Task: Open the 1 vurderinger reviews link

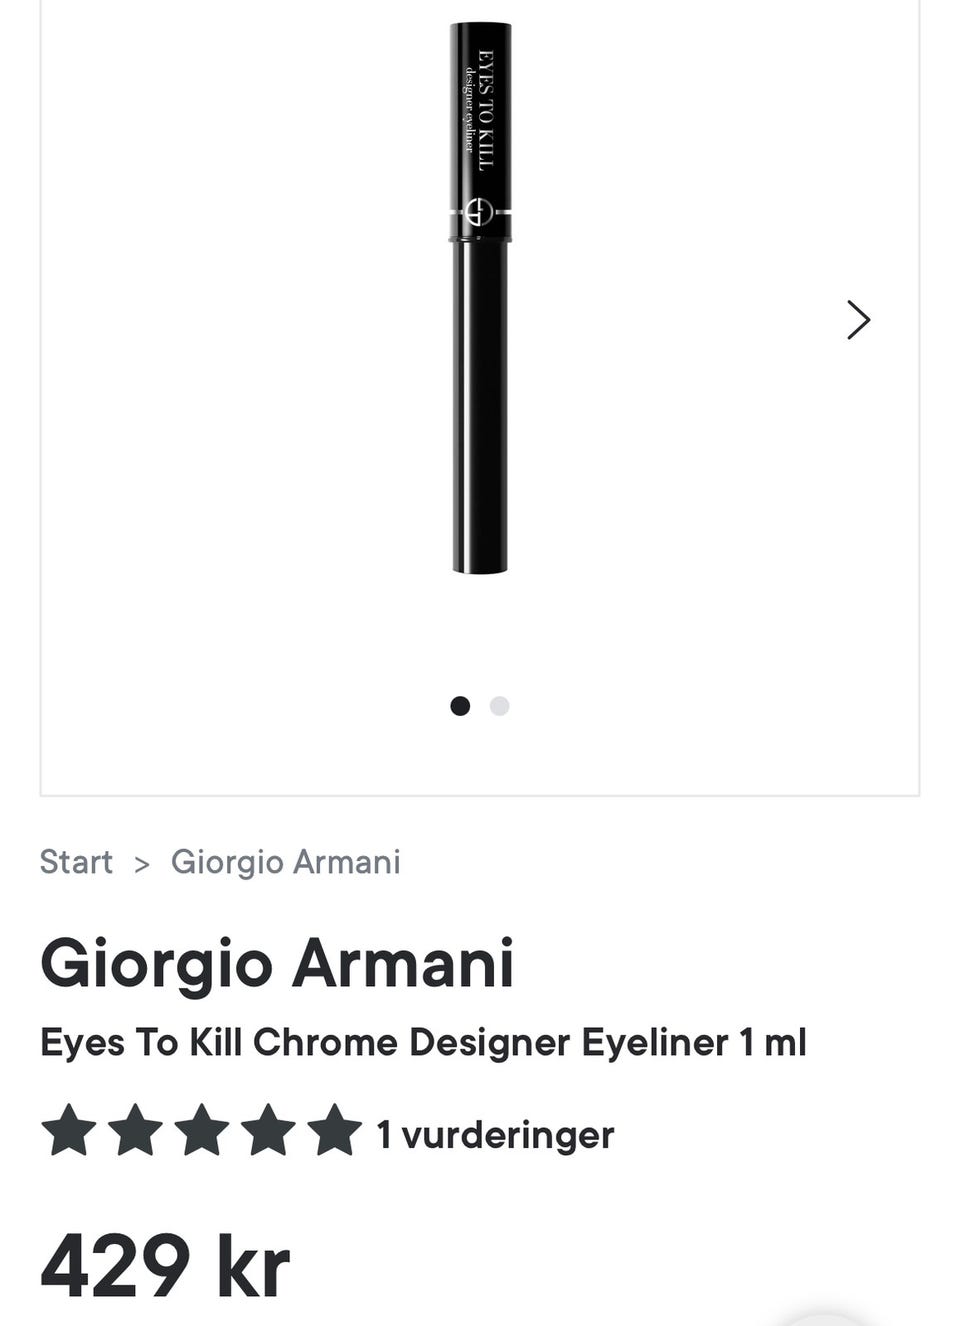Action: coord(495,1135)
